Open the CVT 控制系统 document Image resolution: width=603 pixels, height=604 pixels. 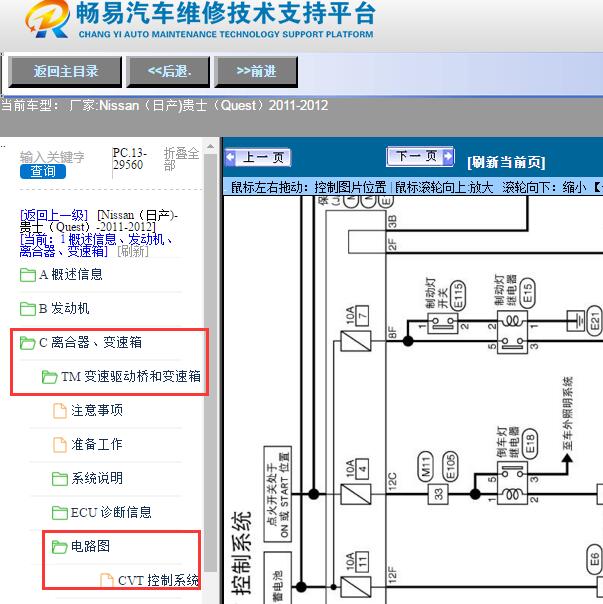[x=158, y=581]
